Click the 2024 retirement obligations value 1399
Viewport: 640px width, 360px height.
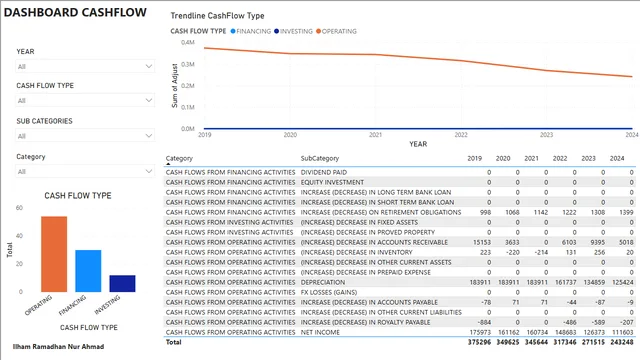[x=627, y=212]
